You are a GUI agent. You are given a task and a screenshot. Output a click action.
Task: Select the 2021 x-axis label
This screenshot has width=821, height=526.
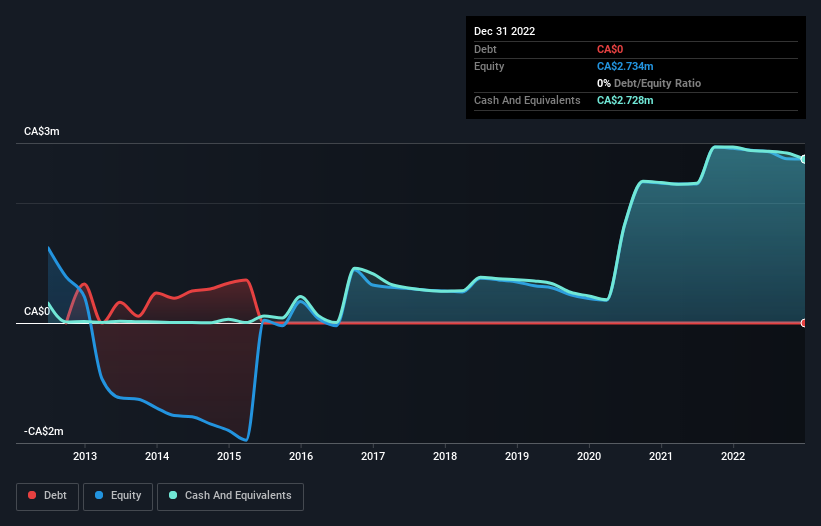pyautogui.click(x=661, y=456)
